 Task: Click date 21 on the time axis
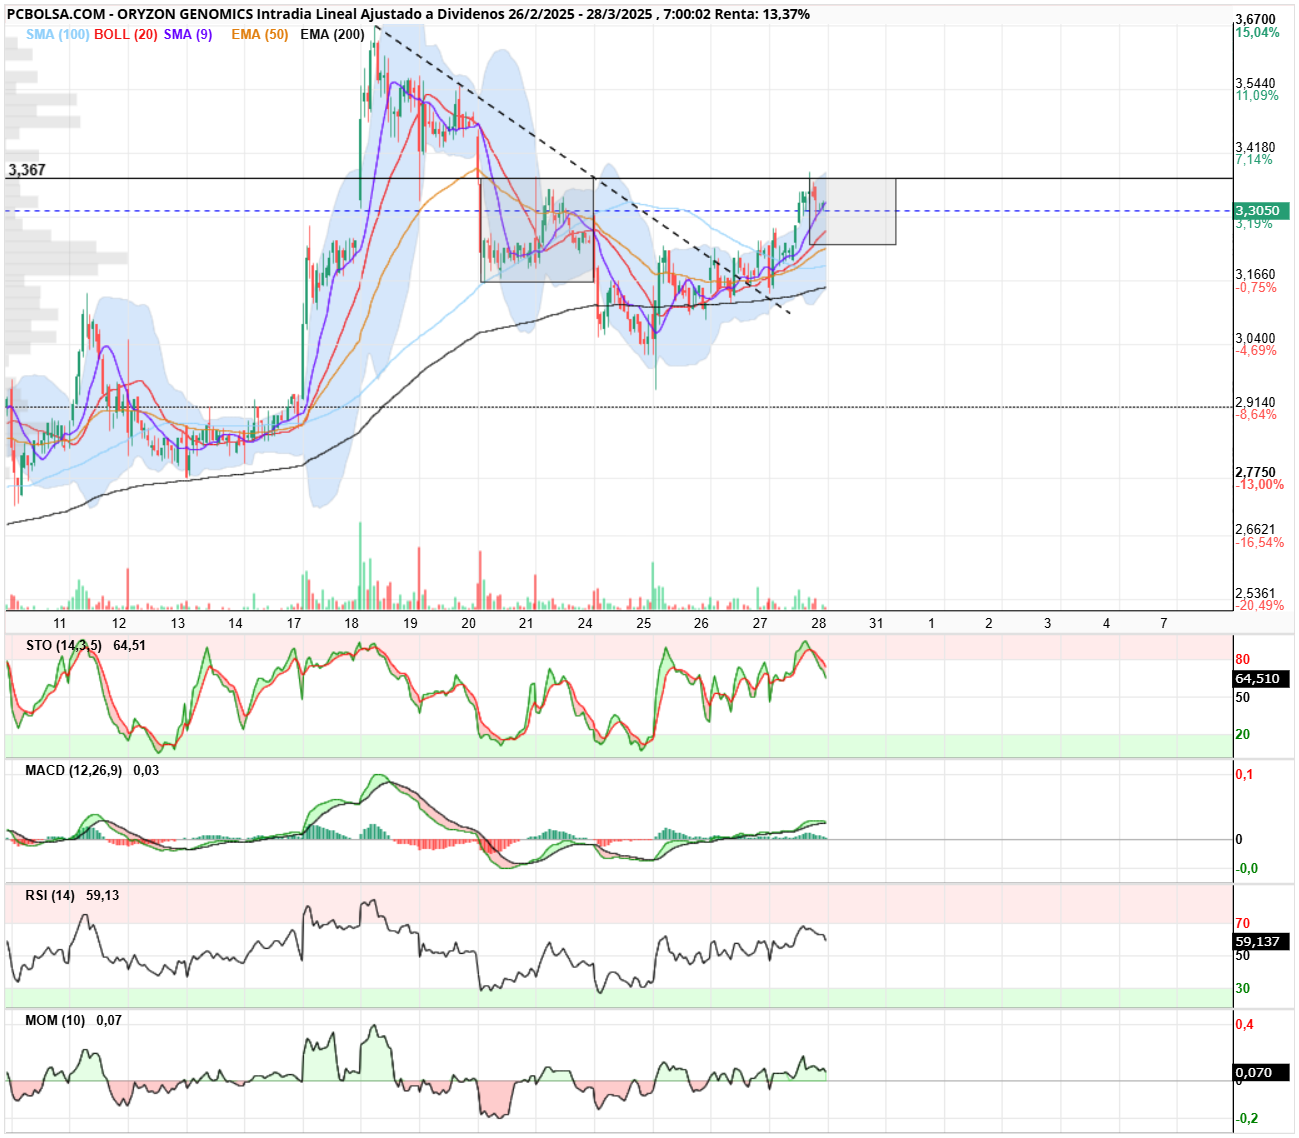pos(526,623)
